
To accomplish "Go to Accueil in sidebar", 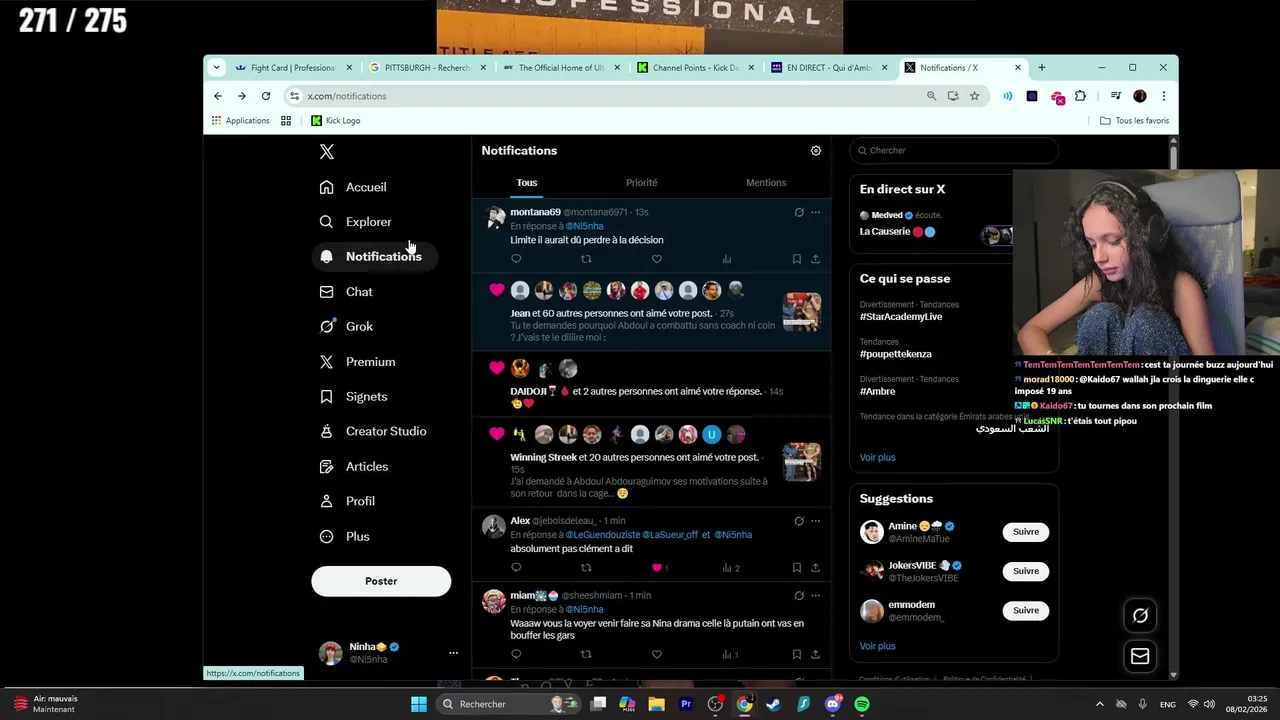I will pyautogui.click(x=354, y=187).
